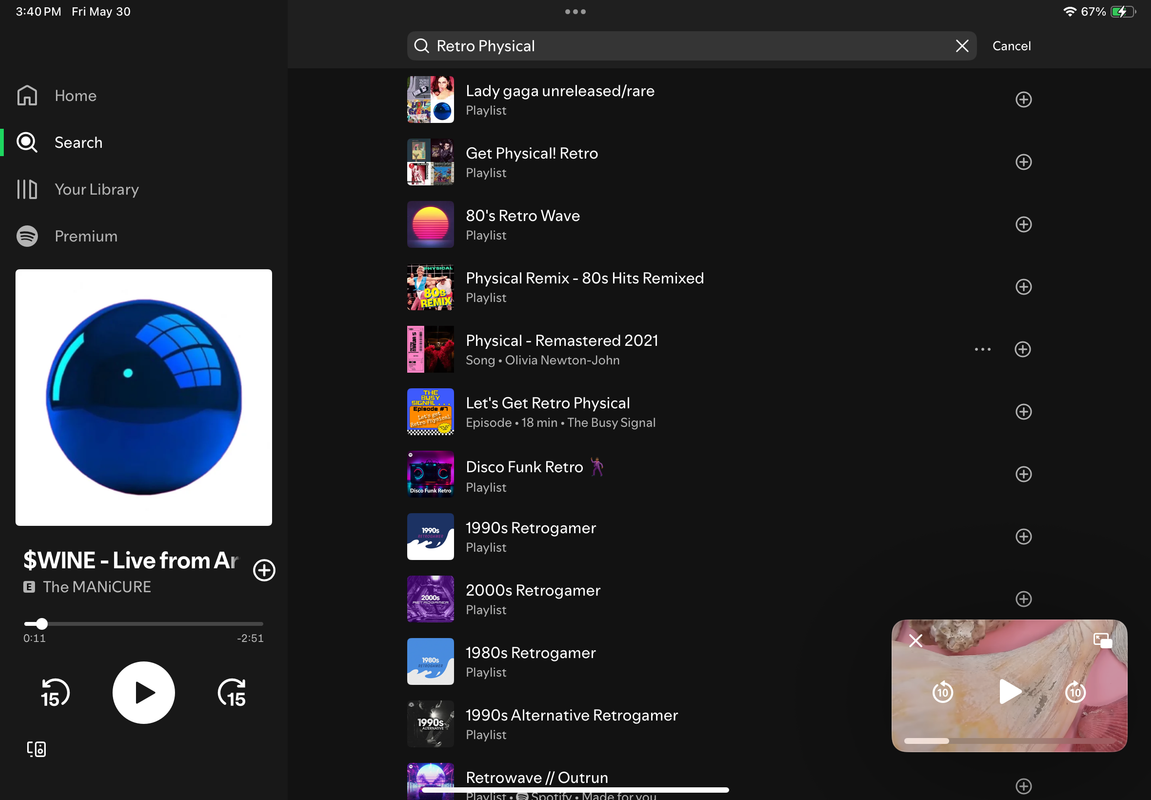The image size is (1151, 800).
Task: Add Retrowave // Outrun playlist to library
Action: tap(1023, 786)
